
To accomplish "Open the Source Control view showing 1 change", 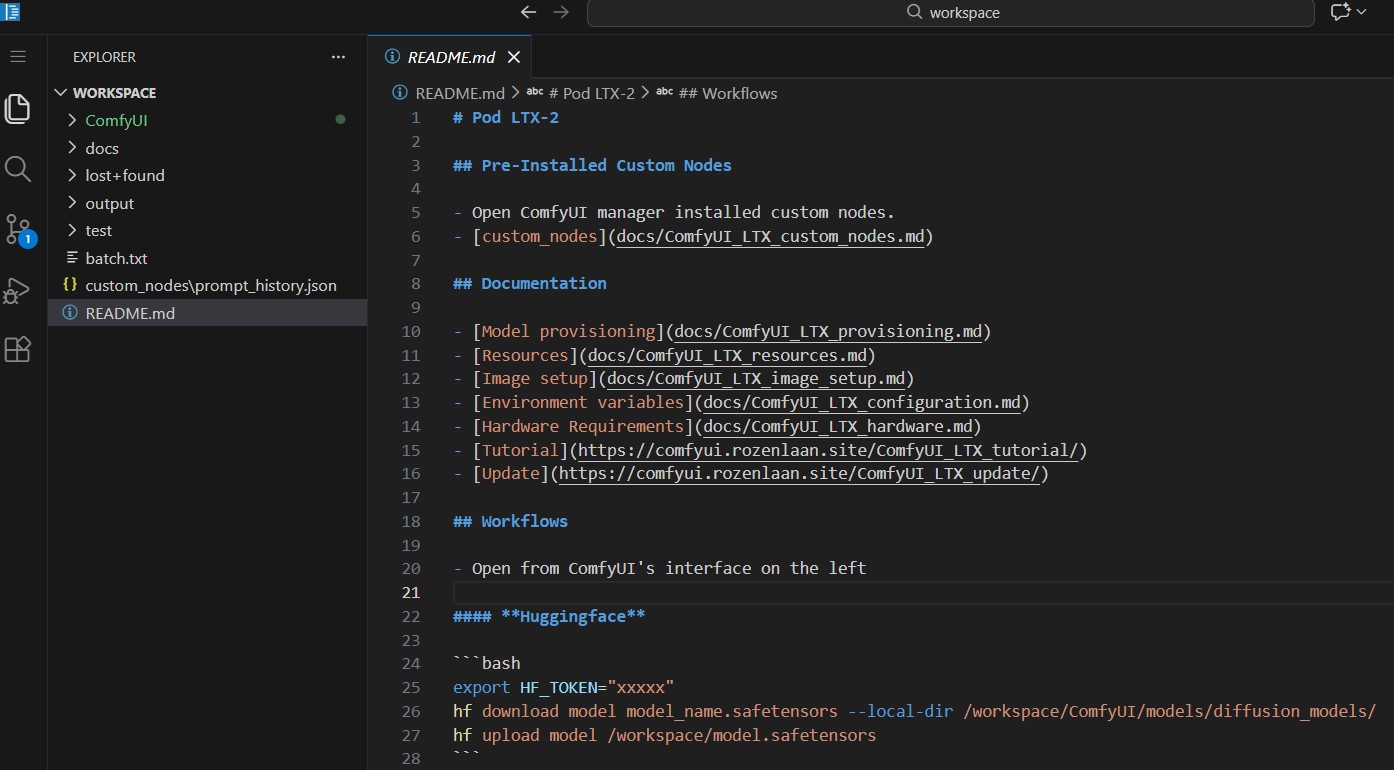I will click(x=17, y=229).
